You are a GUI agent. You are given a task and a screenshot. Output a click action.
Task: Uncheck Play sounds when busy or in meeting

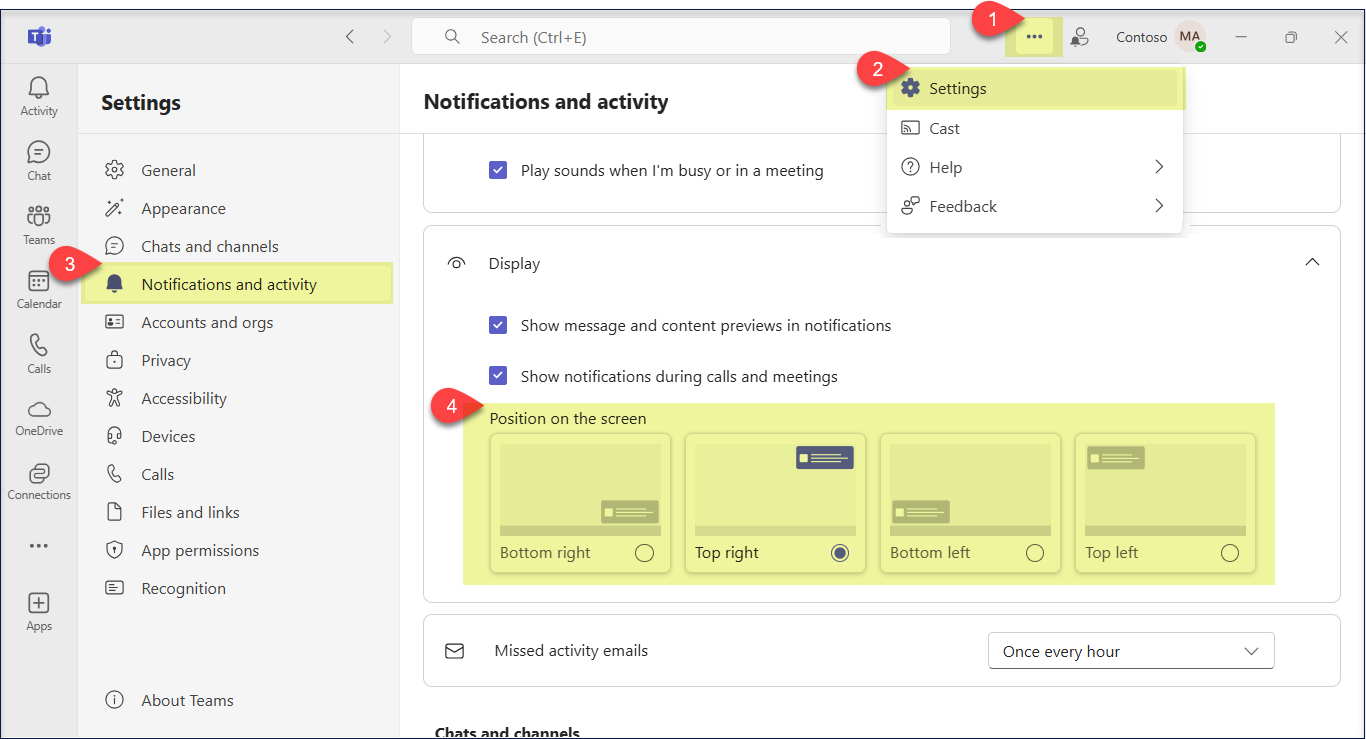click(x=498, y=170)
